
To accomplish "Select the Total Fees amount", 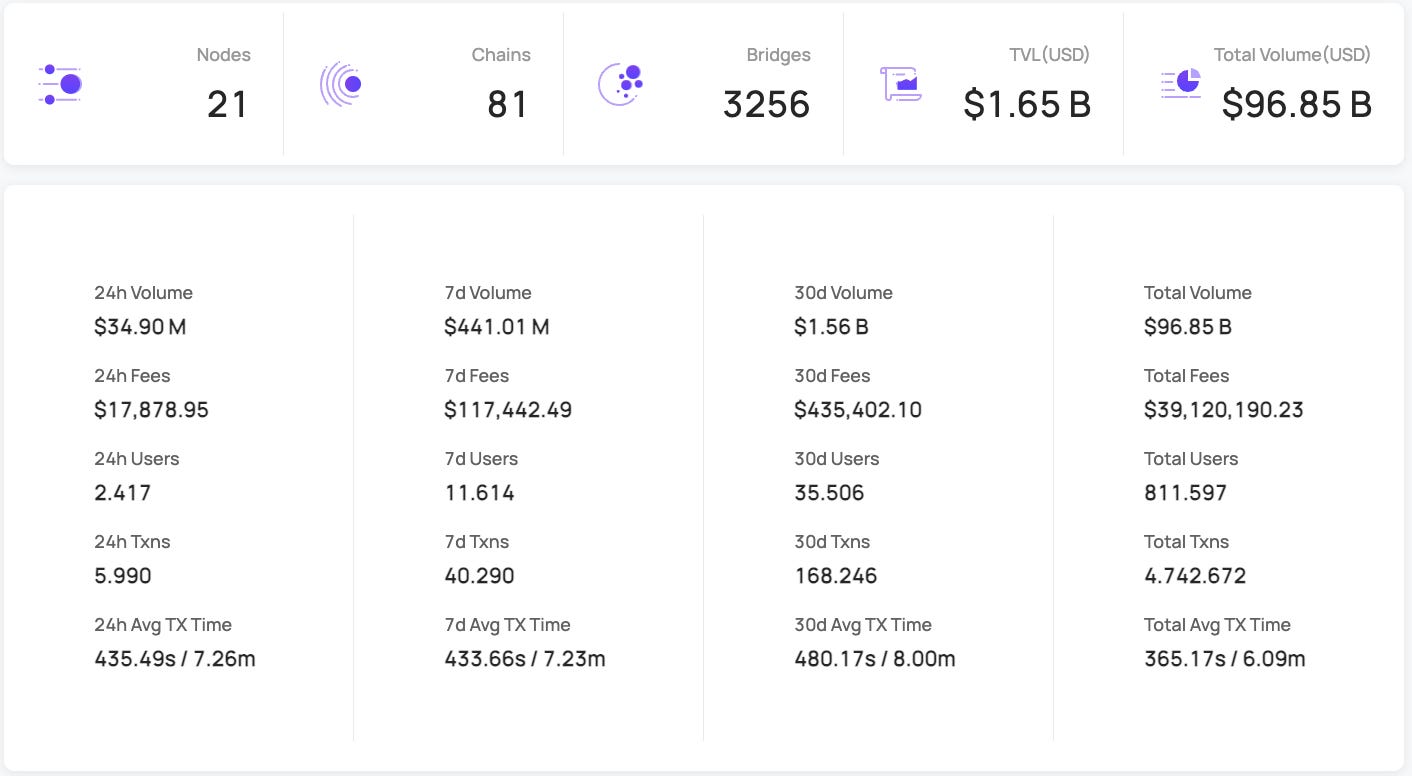I will (x=1223, y=409).
